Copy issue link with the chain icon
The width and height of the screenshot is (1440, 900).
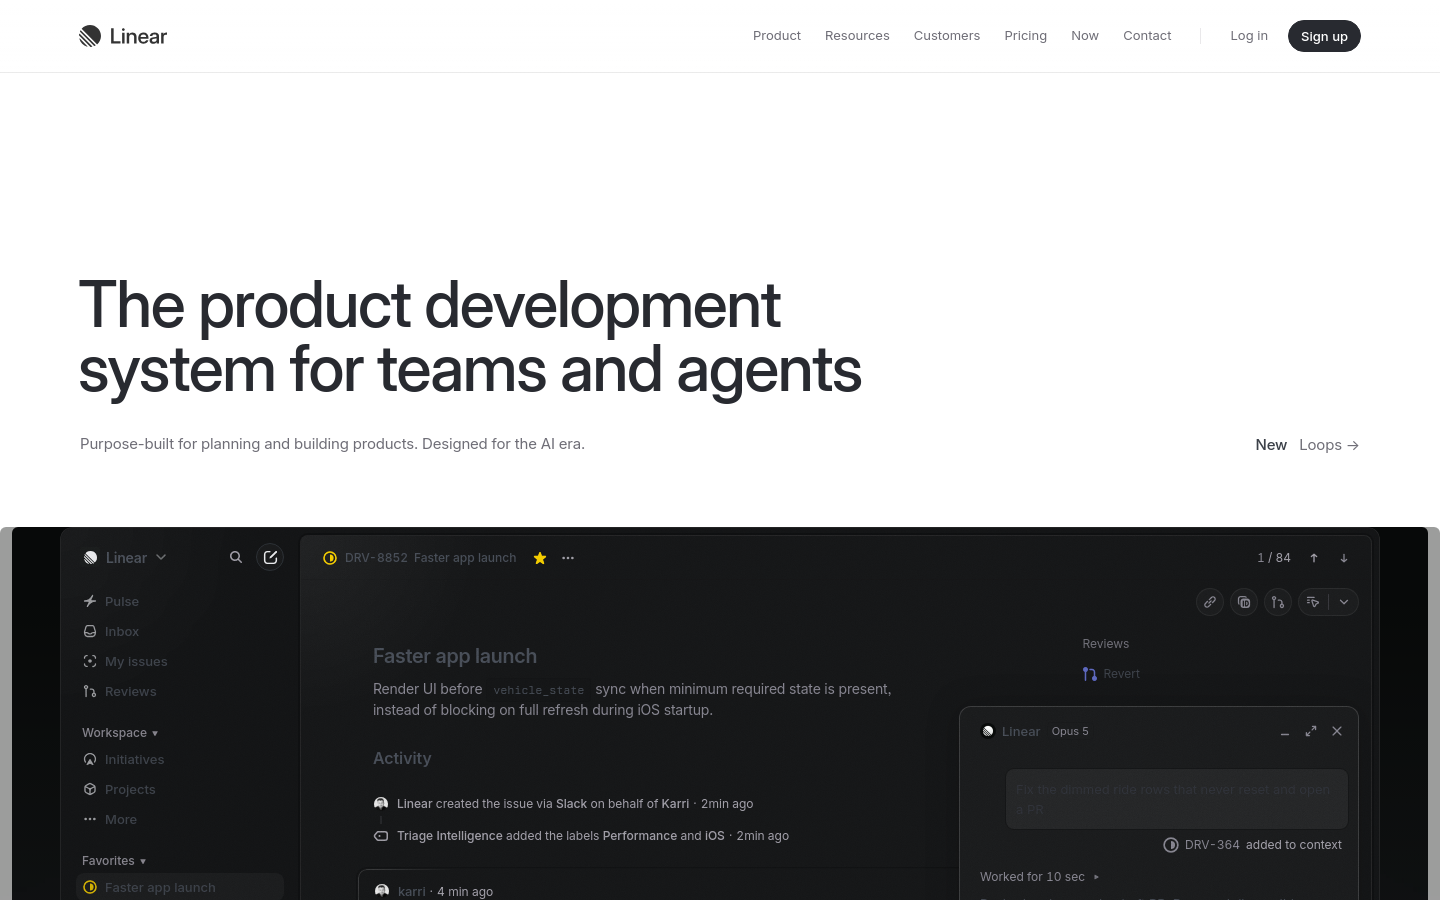[1210, 602]
